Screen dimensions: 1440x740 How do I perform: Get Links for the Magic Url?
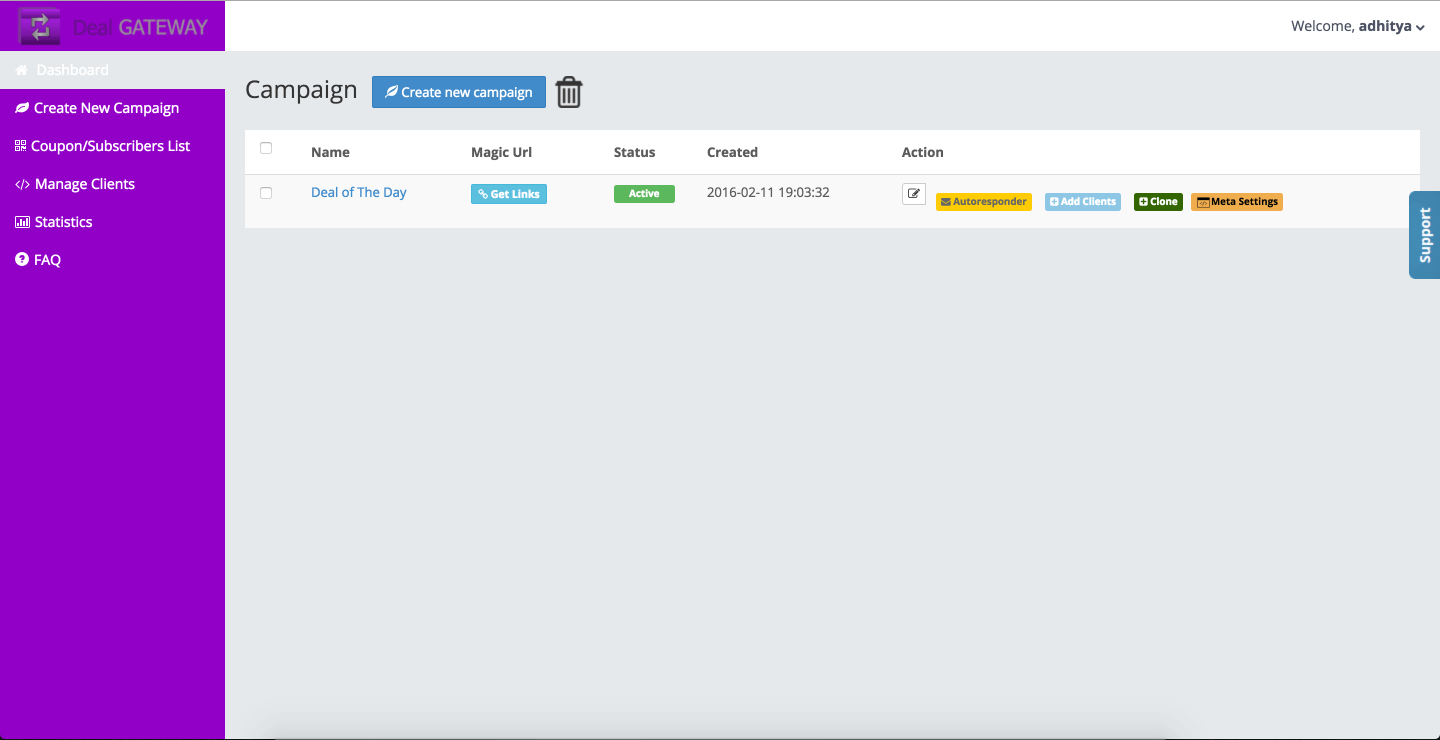509,194
